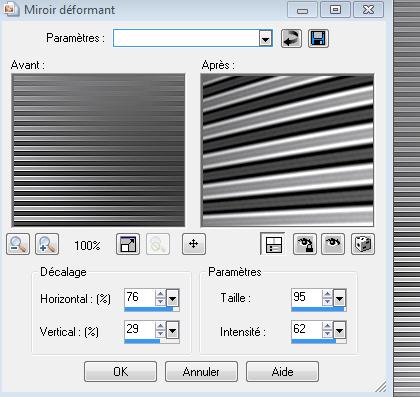Toggle auto proof eye with lock

click(304, 244)
